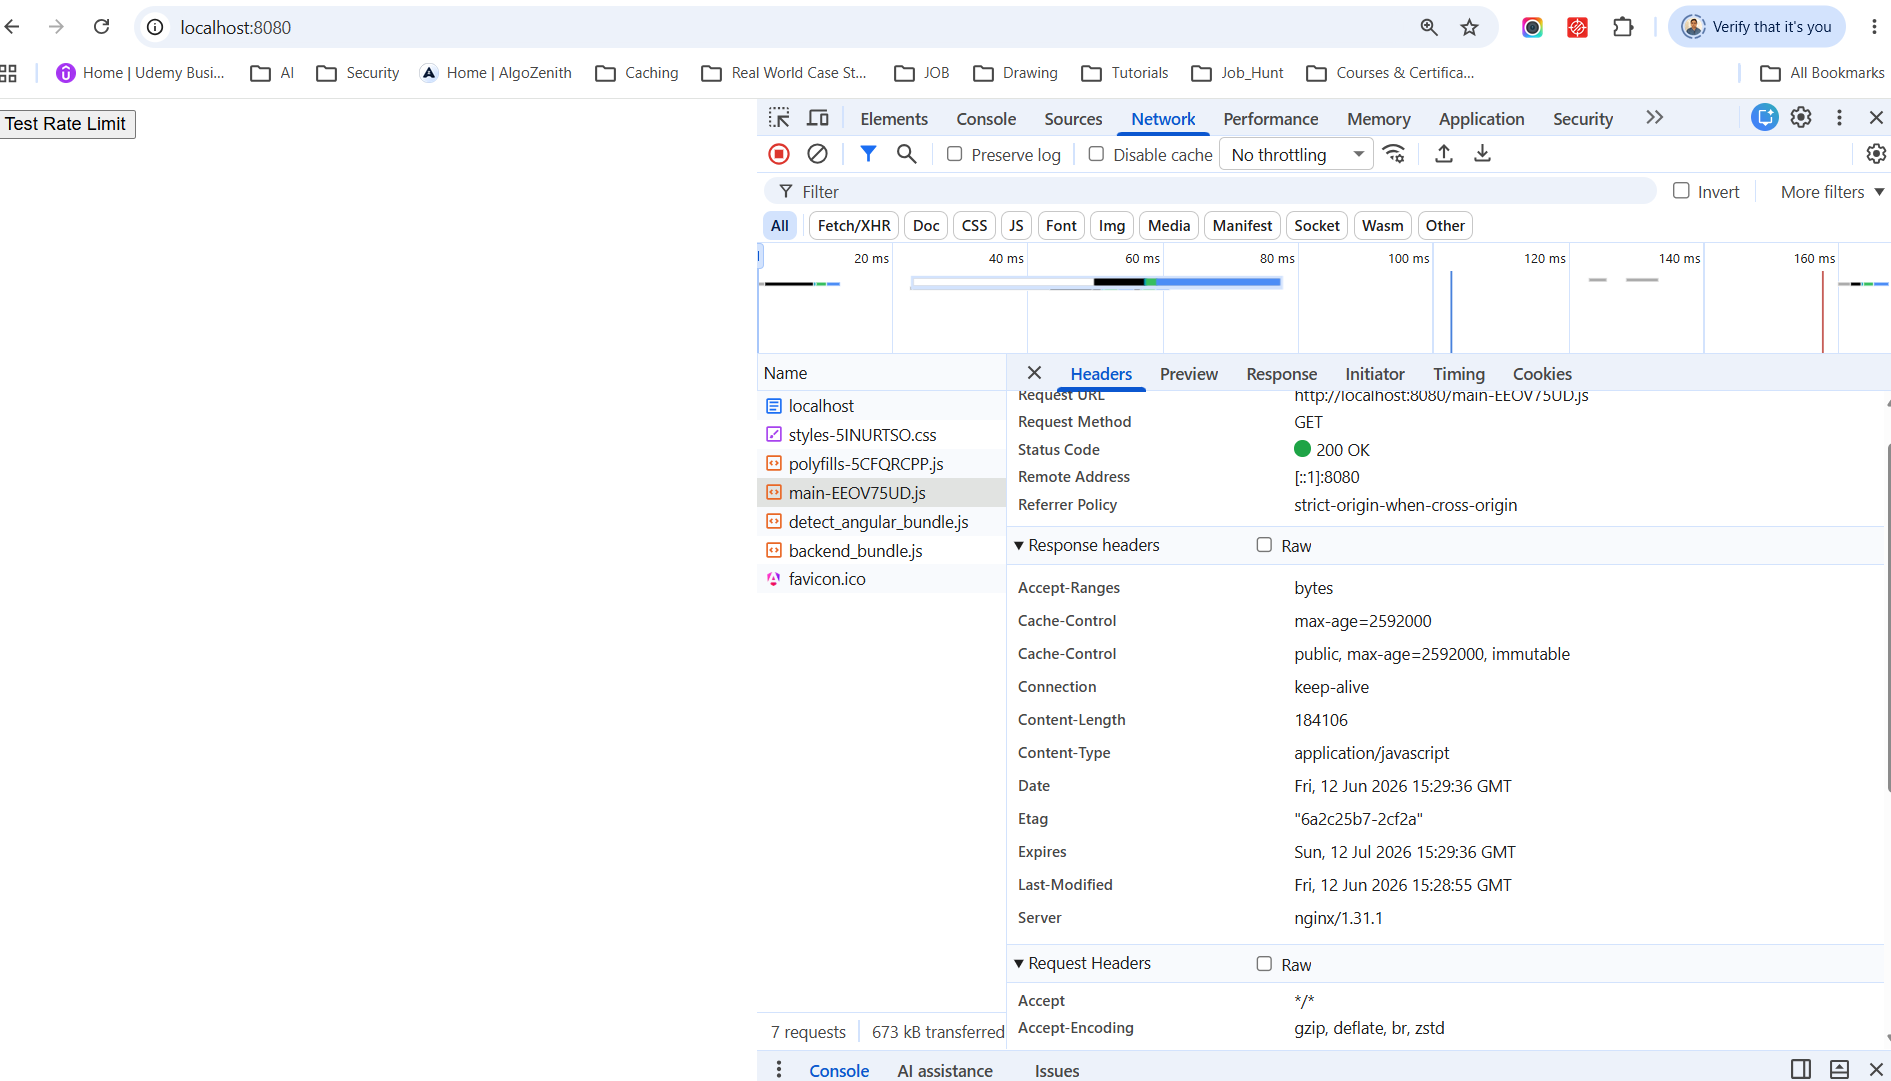Clear the network log
Screen dimensions: 1891x1081
[x=817, y=154]
